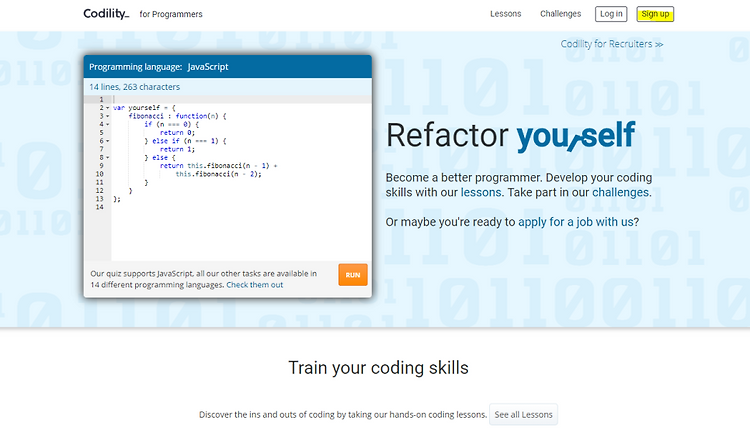The height and width of the screenshot is (430, 750).
Task: Click the yellow Sign up button
Action: [x=655, y=14]
